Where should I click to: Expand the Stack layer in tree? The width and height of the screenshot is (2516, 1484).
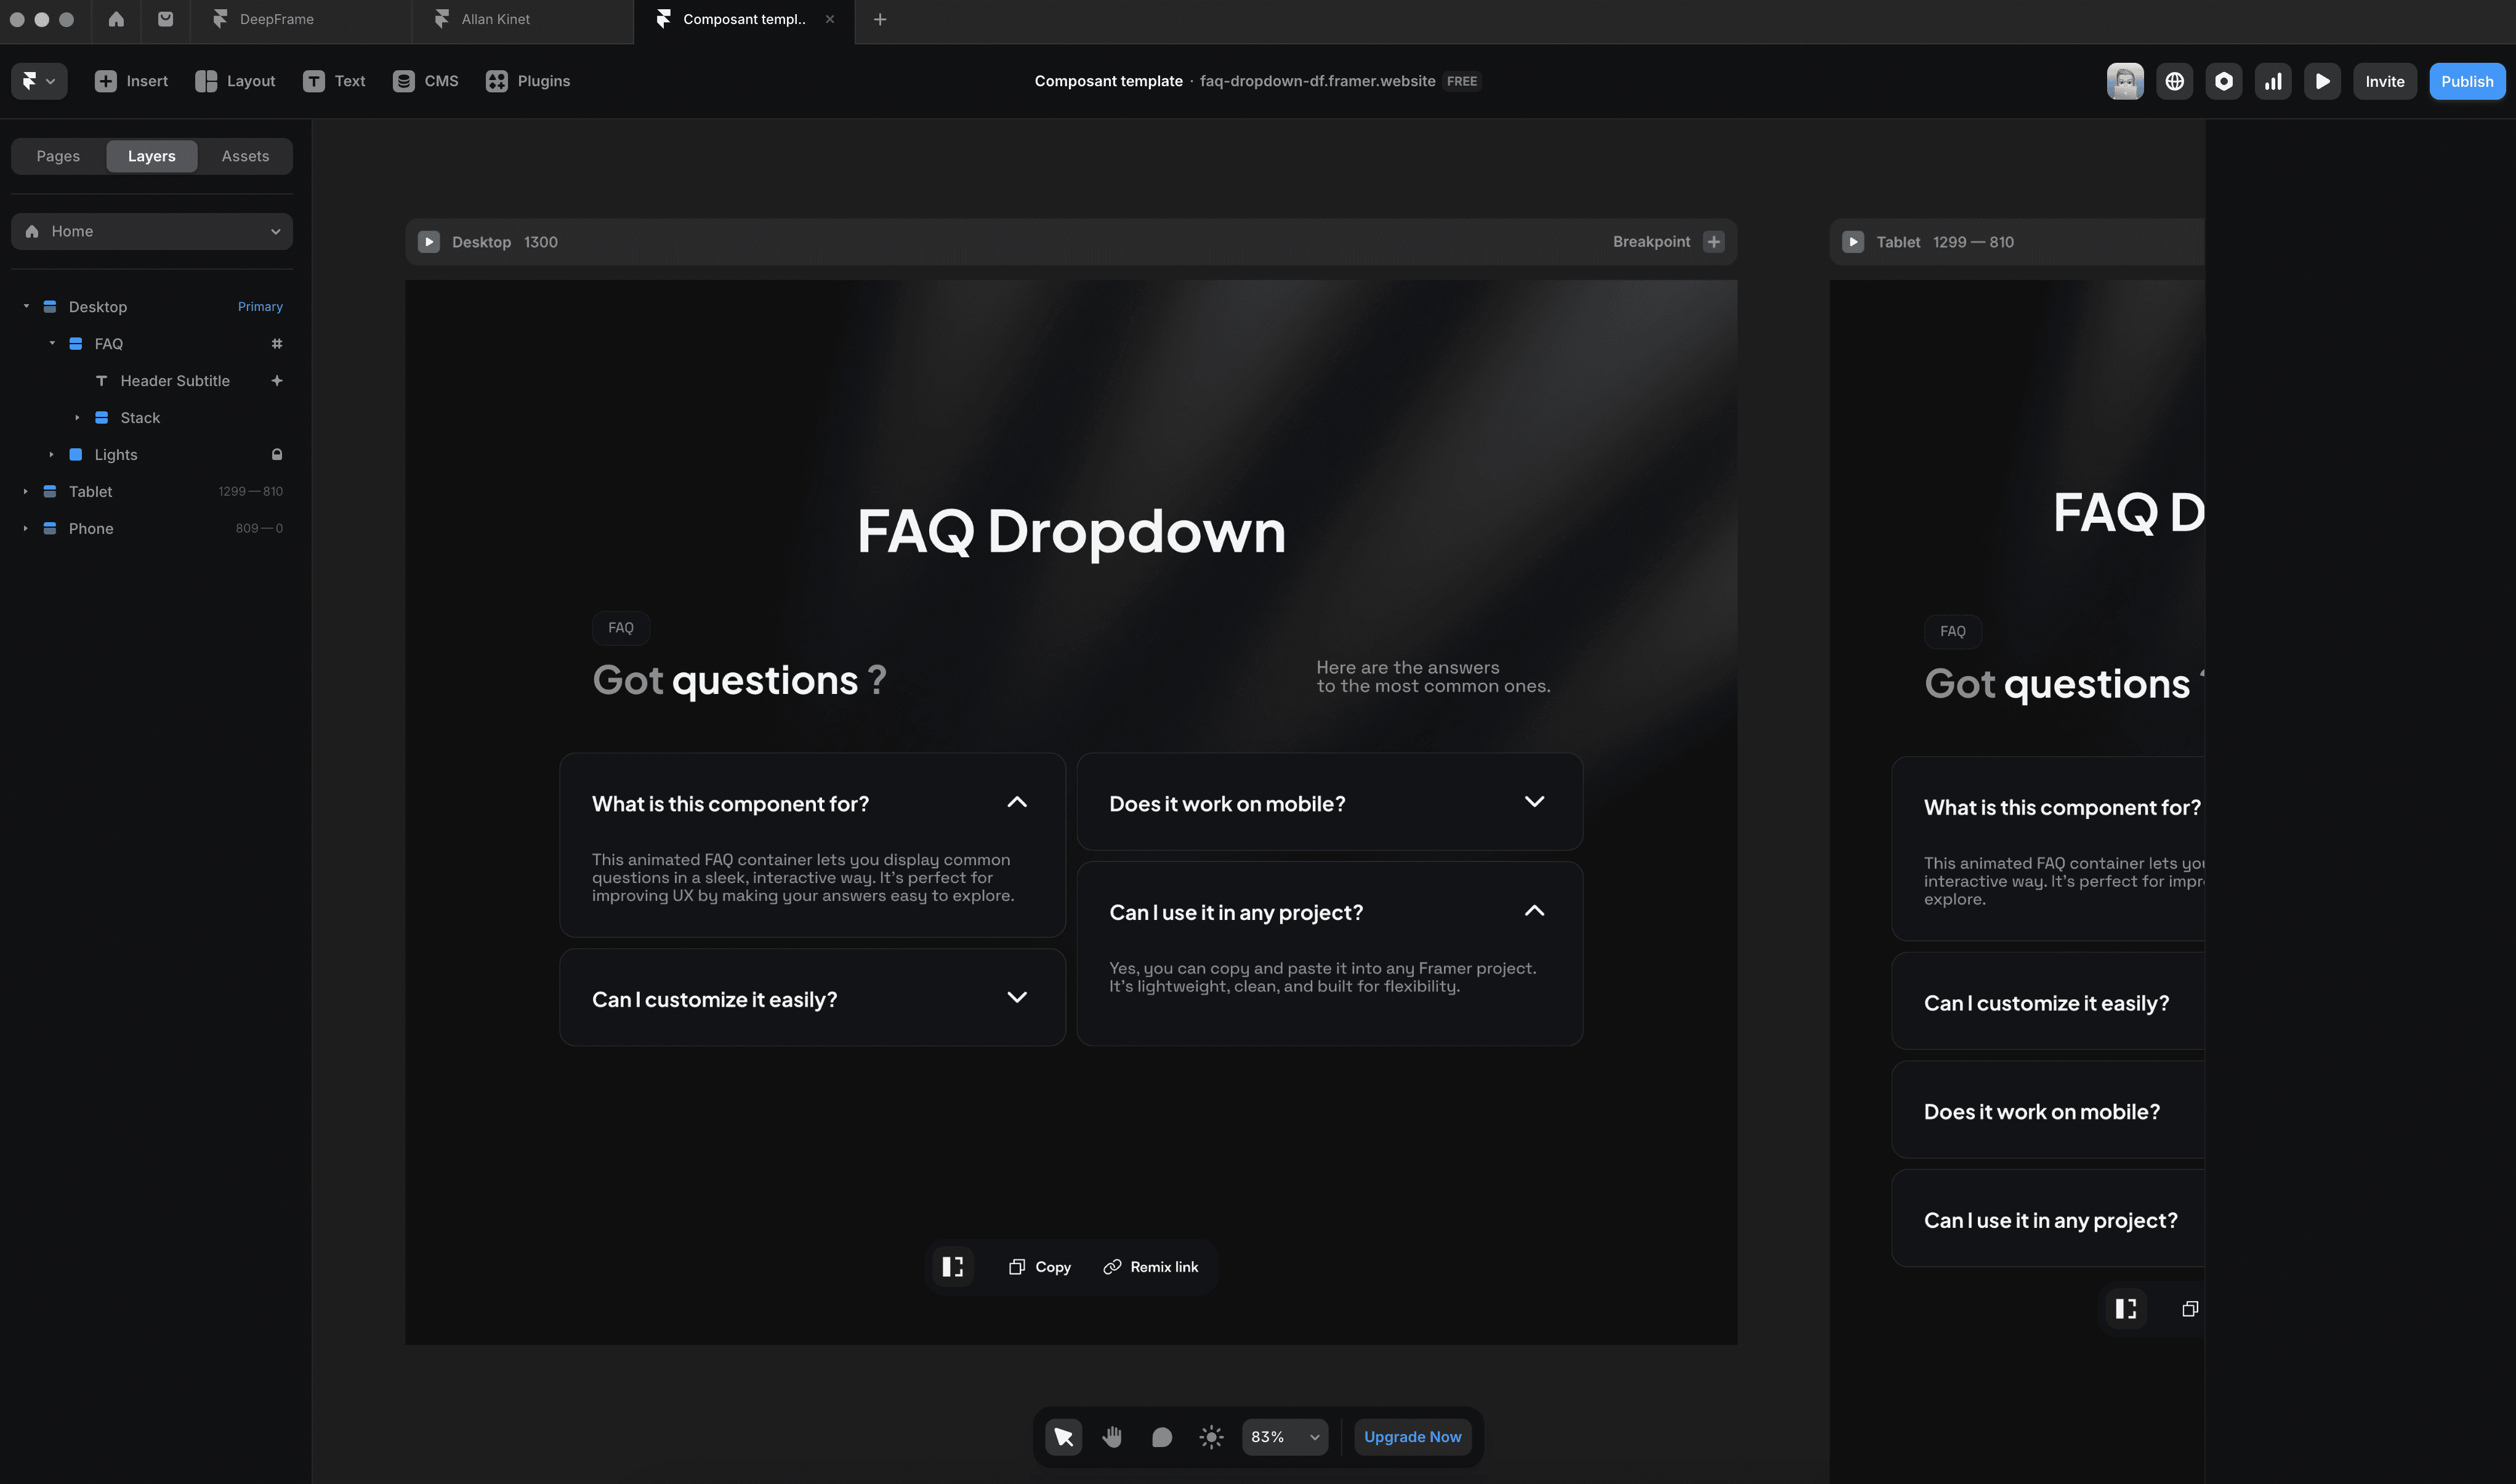point(77,418)
